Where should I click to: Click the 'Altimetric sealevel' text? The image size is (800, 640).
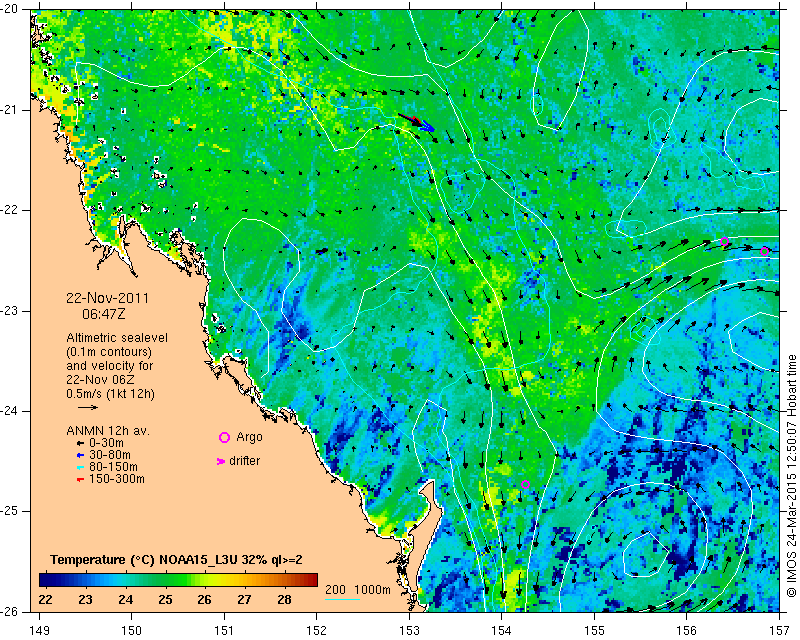pos(117,338)
